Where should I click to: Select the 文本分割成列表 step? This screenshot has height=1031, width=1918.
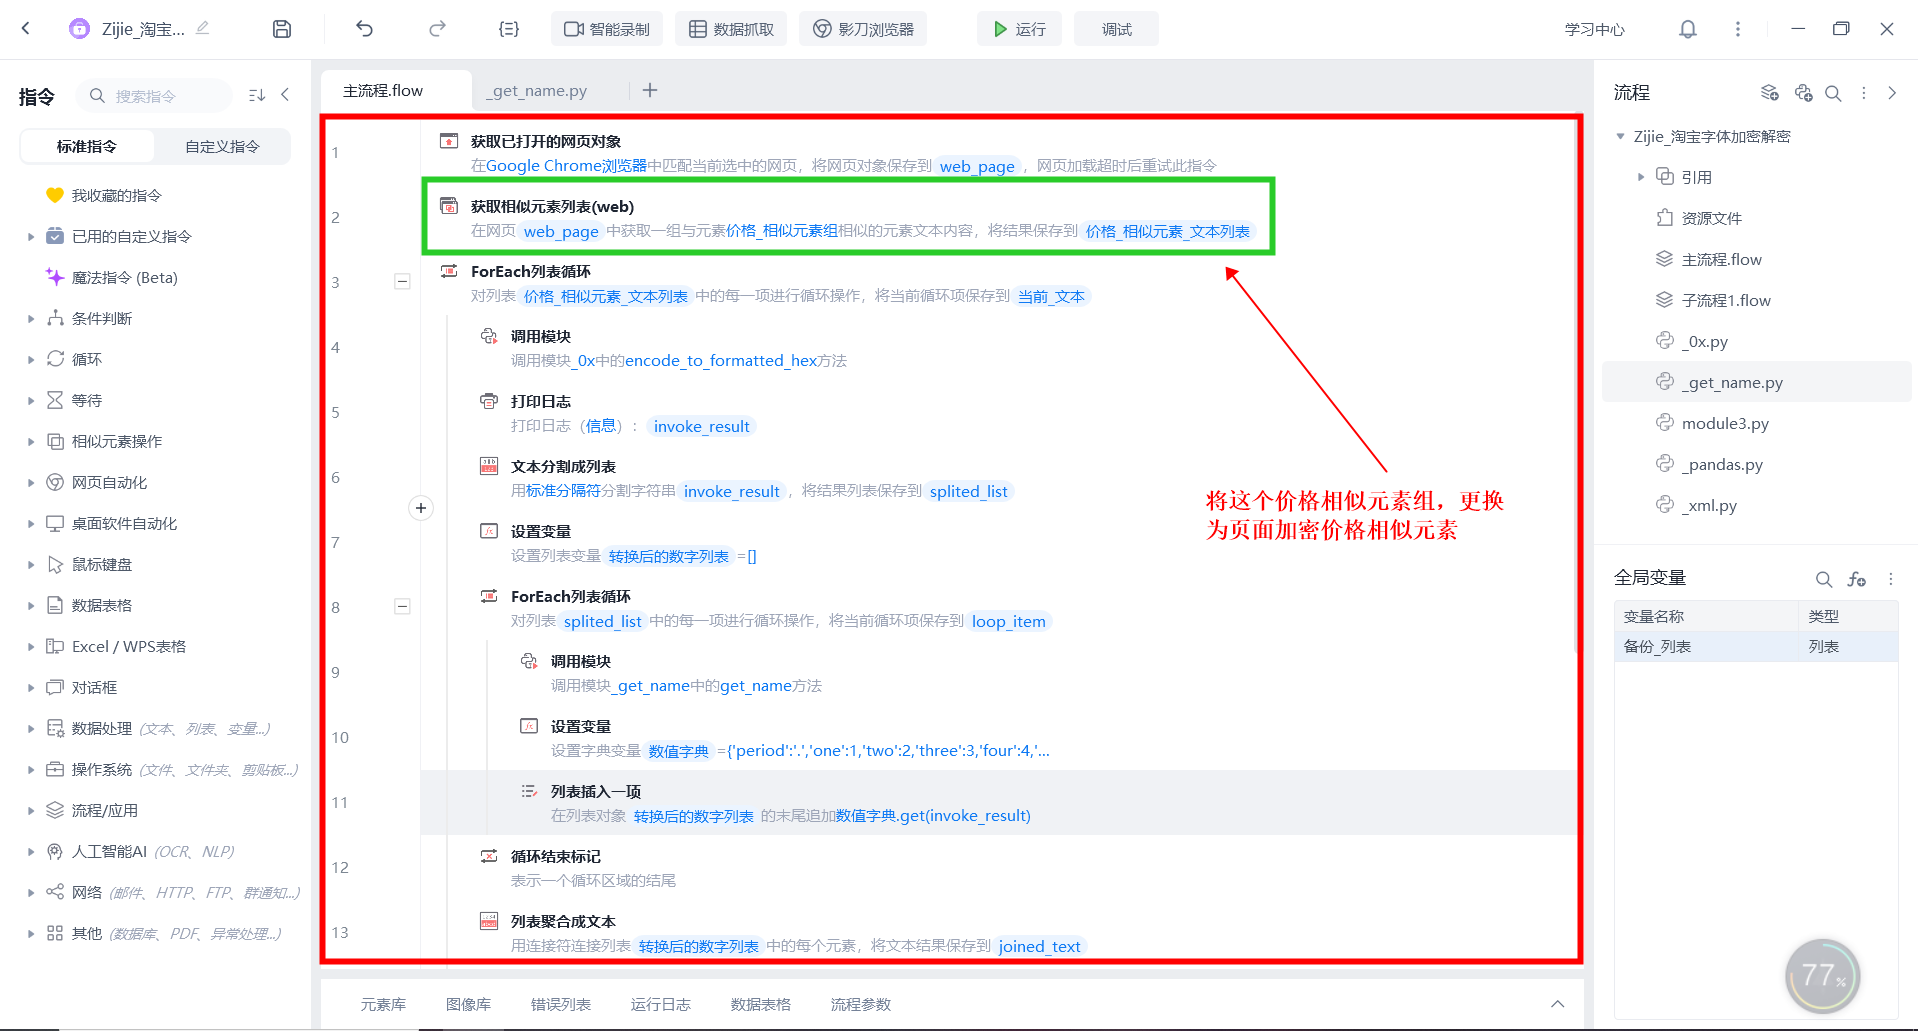(x=997, y=478)
